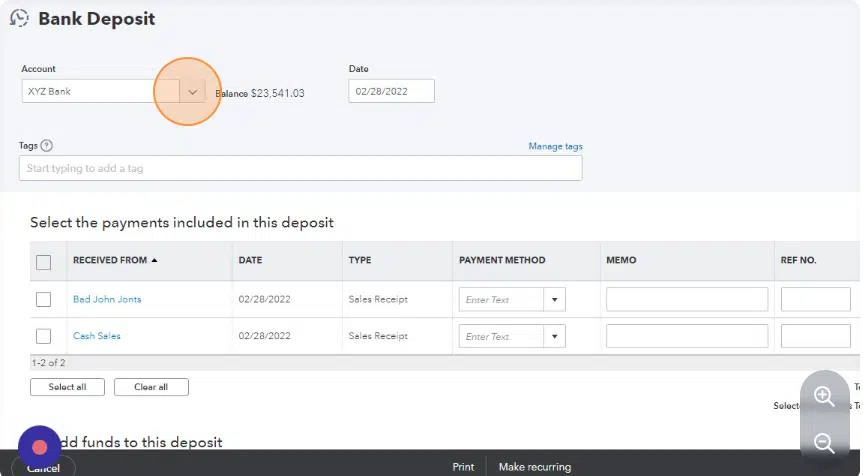Open payment method dropdown for Cash Sales

(x=554, y=336)
